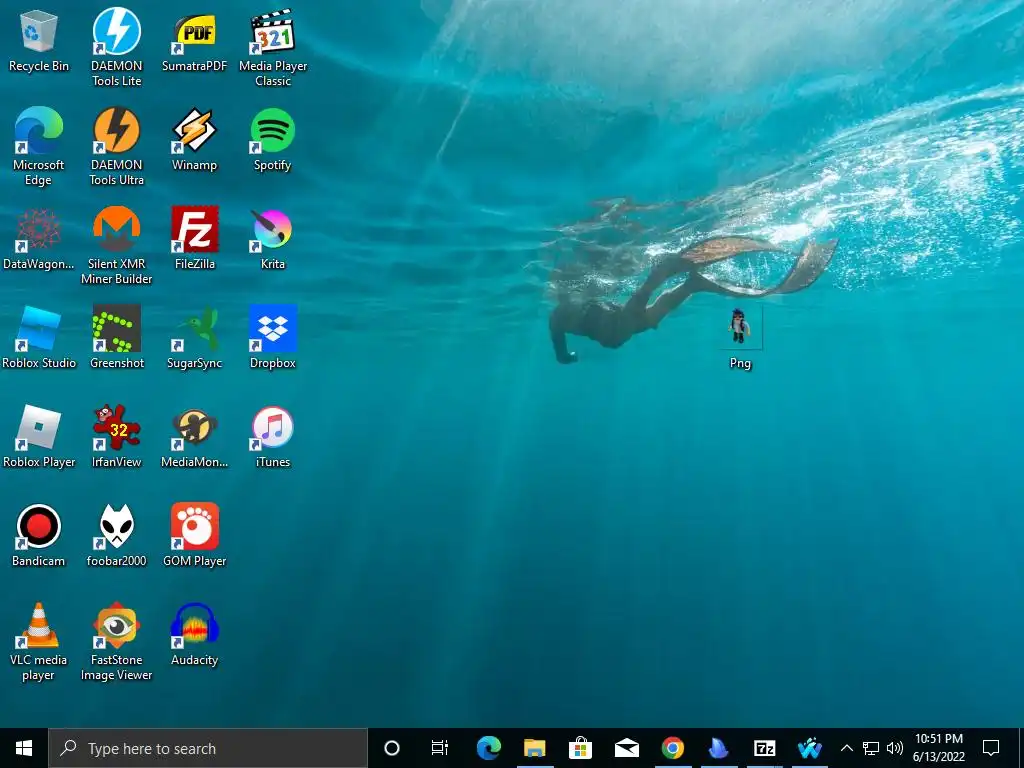Open the Action Center notifications
This screenshot has height=768, width=1024.
point(991,748)
